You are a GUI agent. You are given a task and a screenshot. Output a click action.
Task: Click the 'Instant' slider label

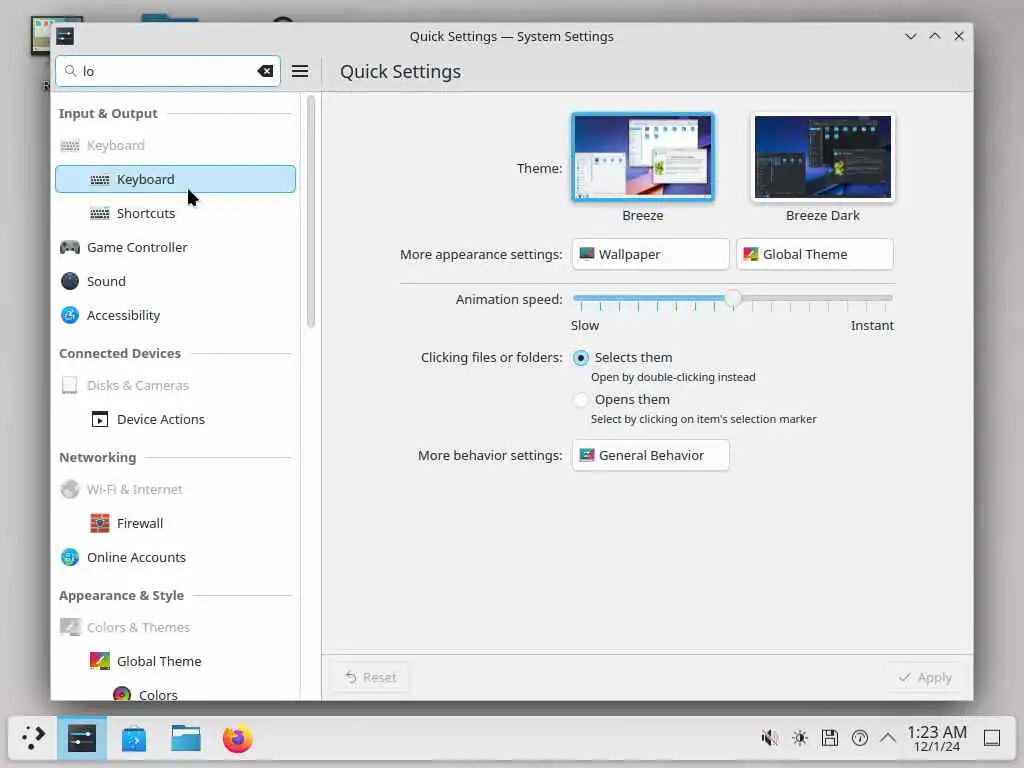872,325
